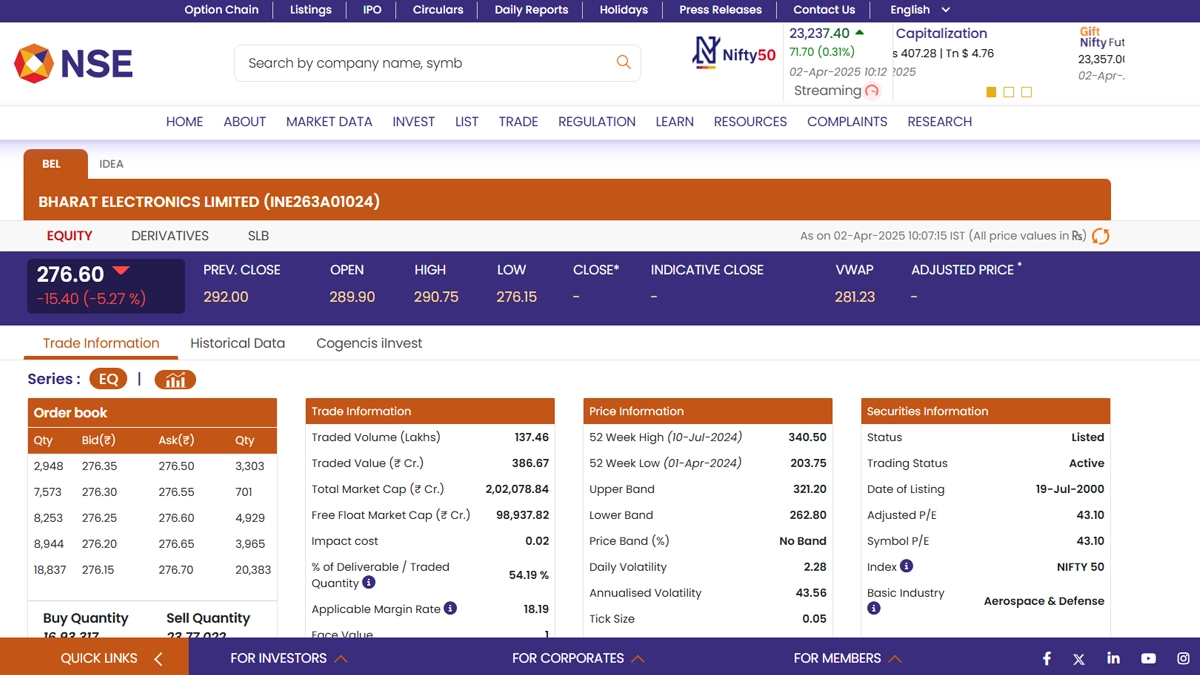Click info icon next to Index
1200x675 pixels.
click(906, 566)
